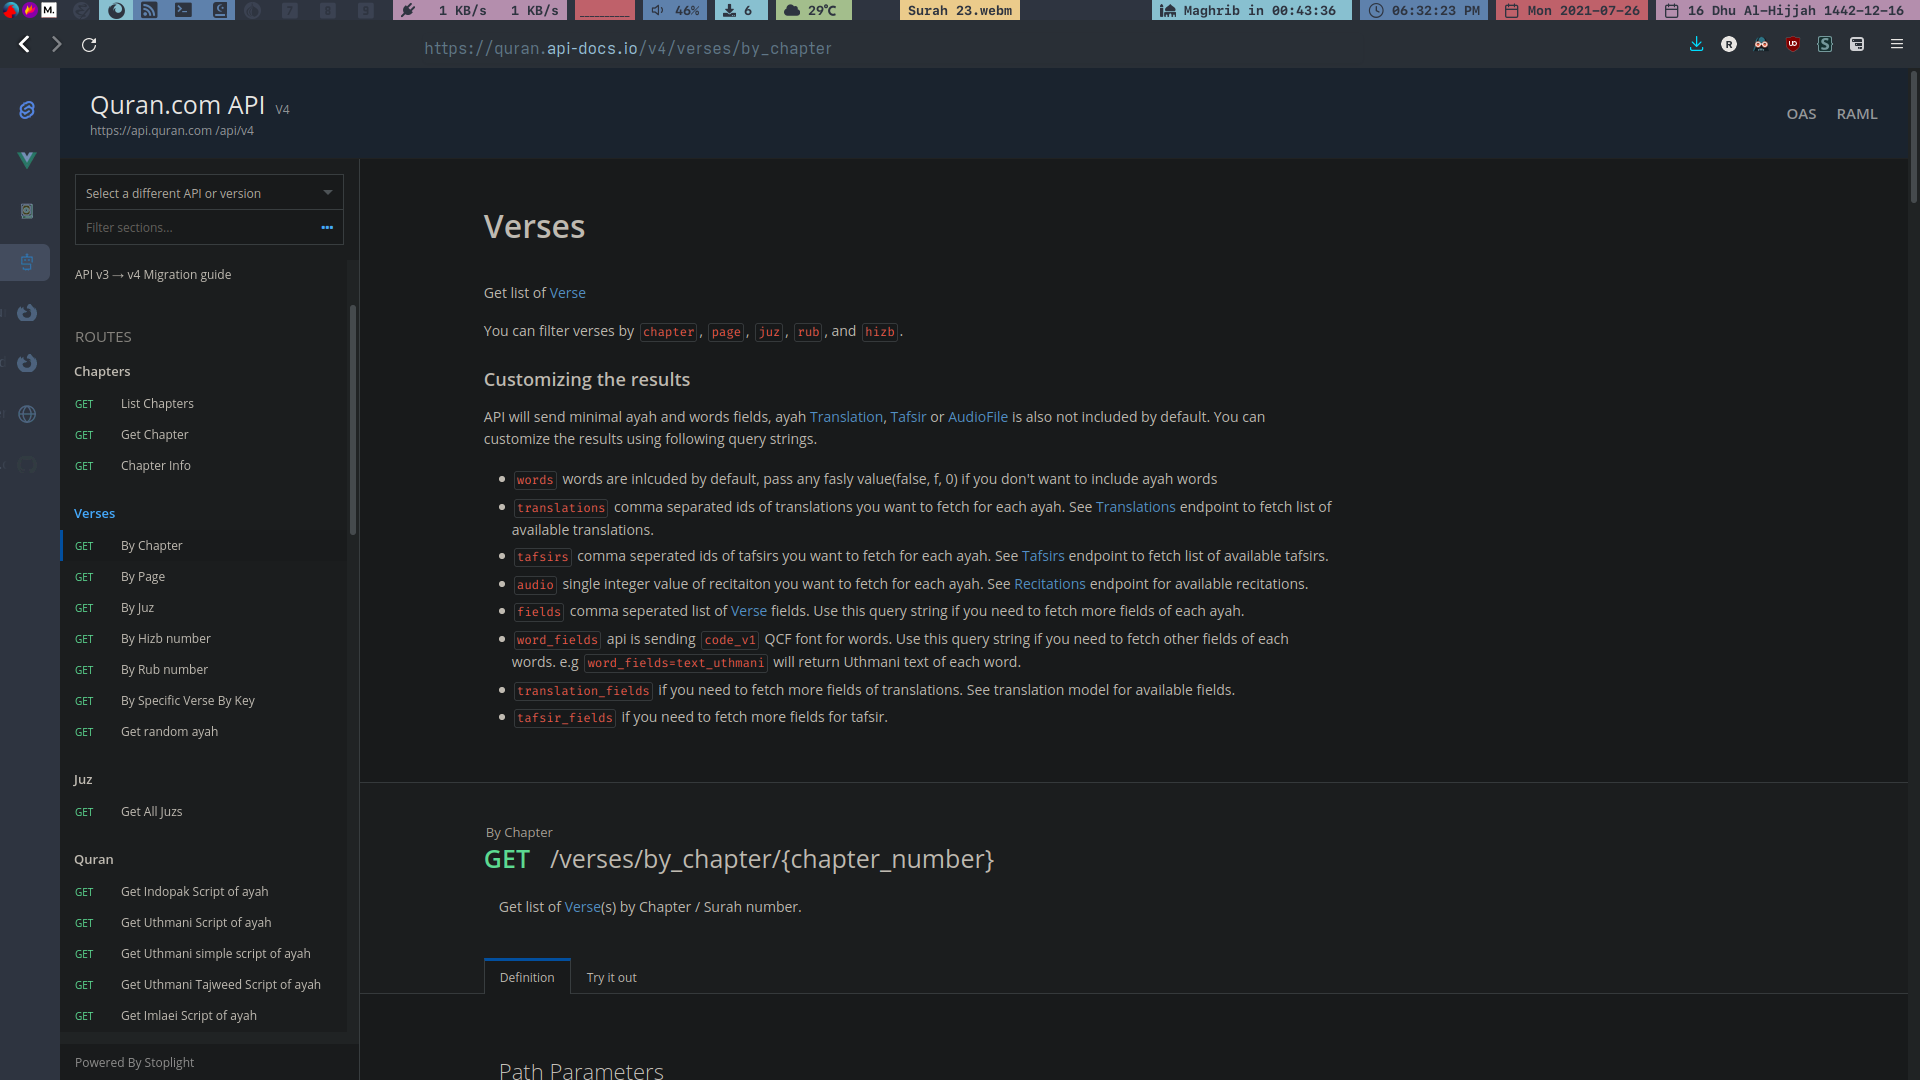Follow the Recitations endpoint link

(x=1049, y=584)
